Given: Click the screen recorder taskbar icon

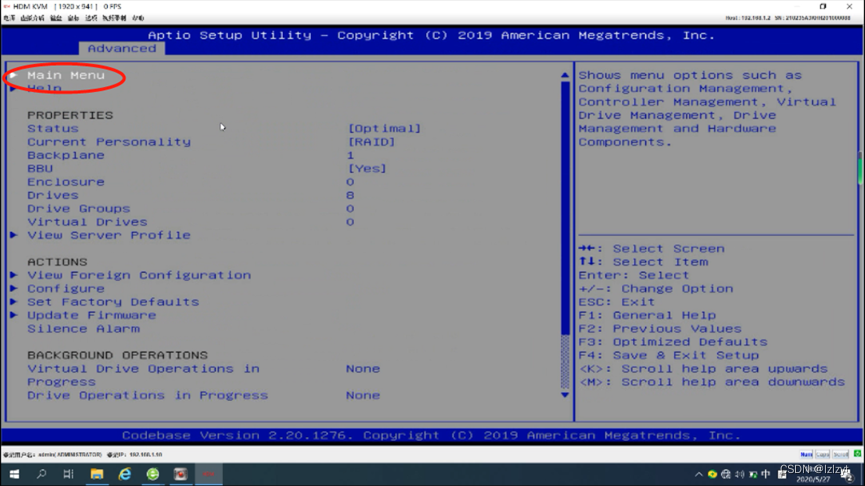Looking at the screenshot, I should (180, 474).
